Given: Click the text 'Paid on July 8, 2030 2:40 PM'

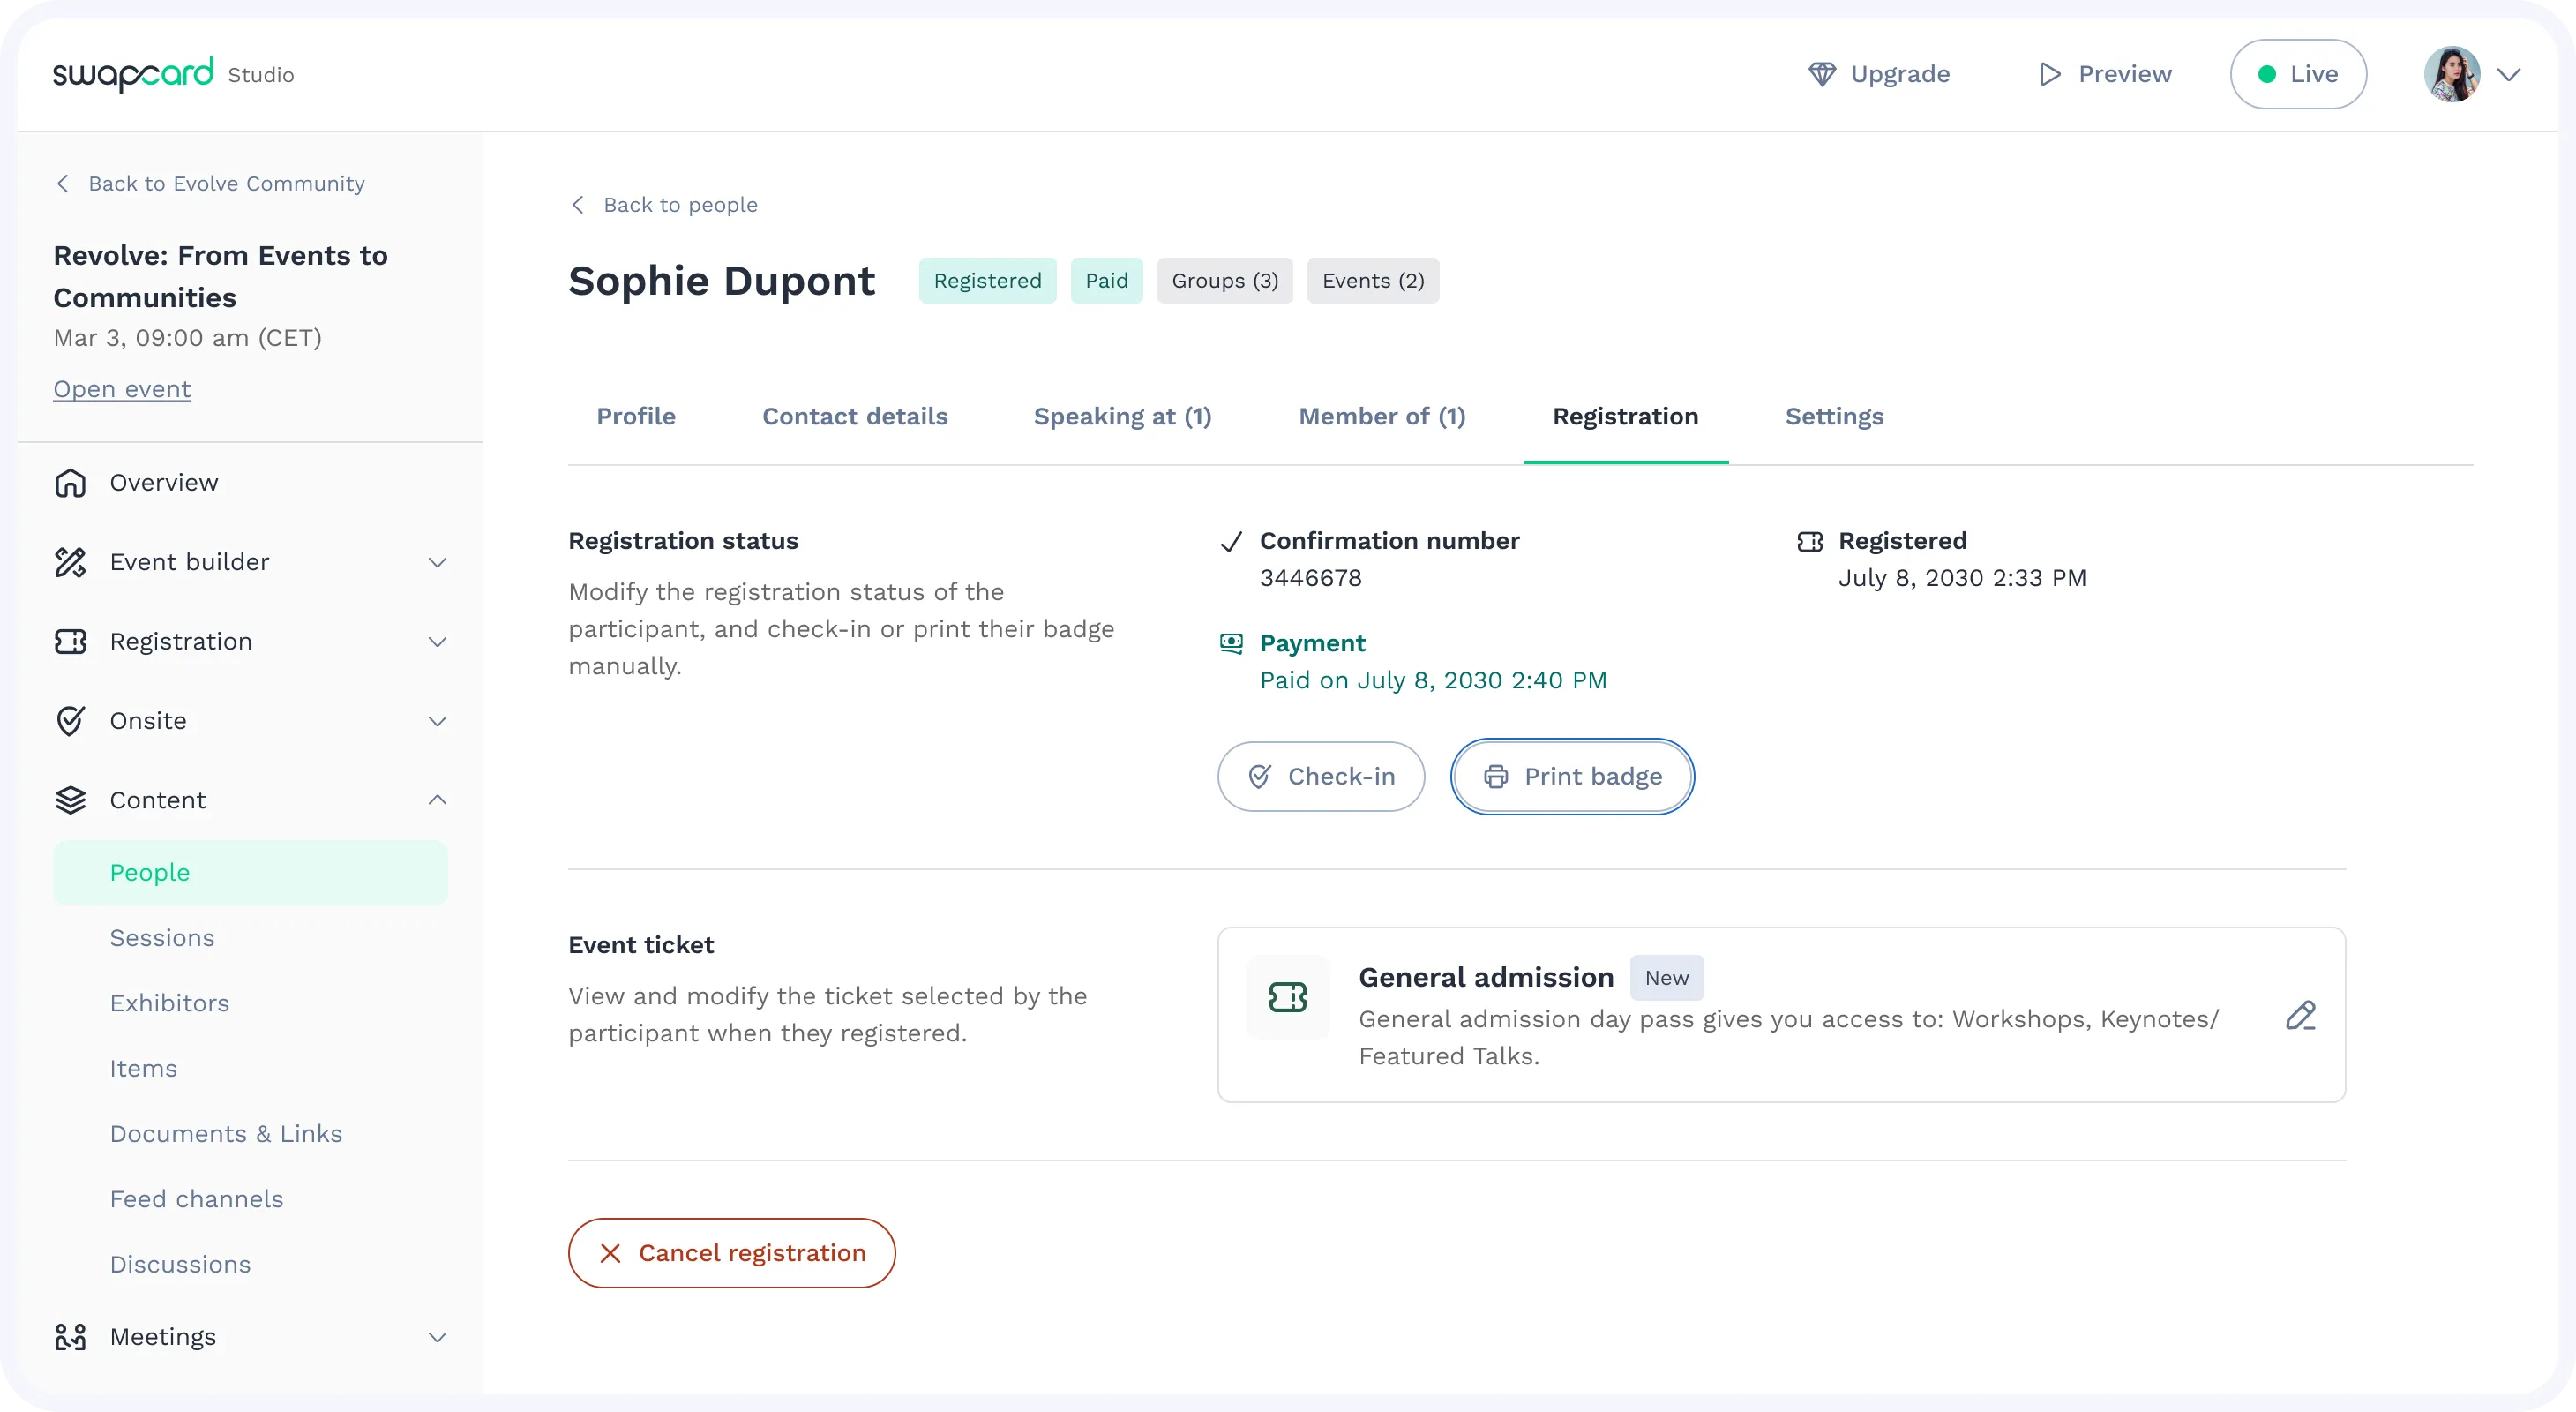Looking at the screenshot, I should coord(1432,680).
